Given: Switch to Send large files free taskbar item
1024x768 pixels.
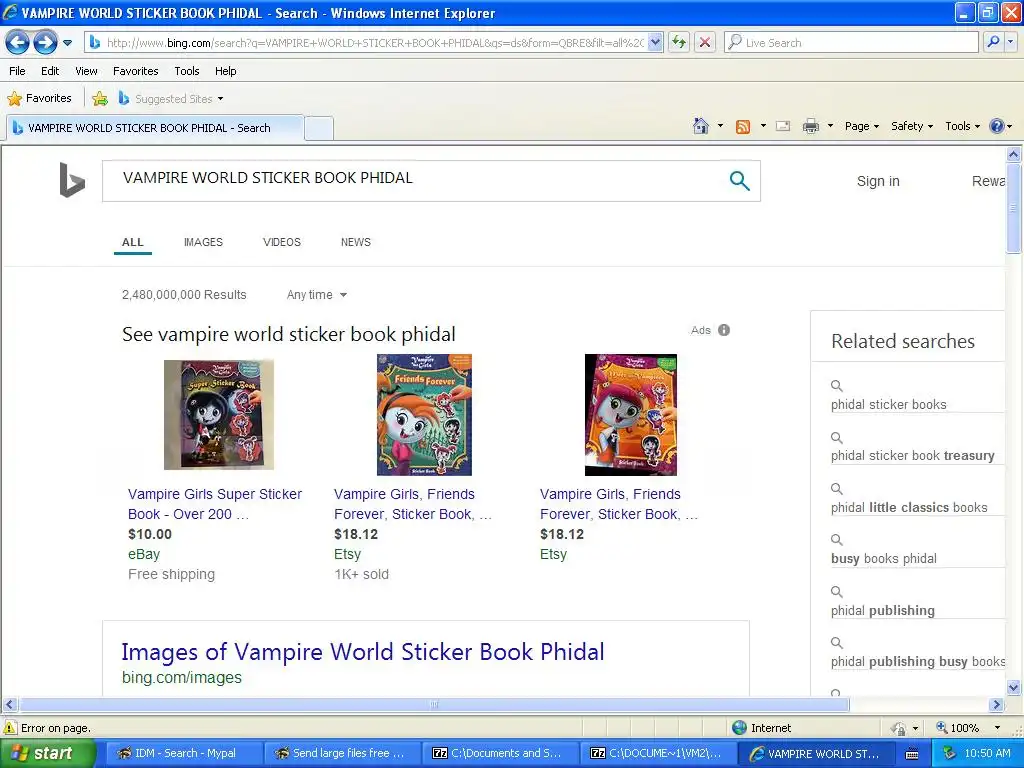Looking at the screenshot, I should coord(344,753).
